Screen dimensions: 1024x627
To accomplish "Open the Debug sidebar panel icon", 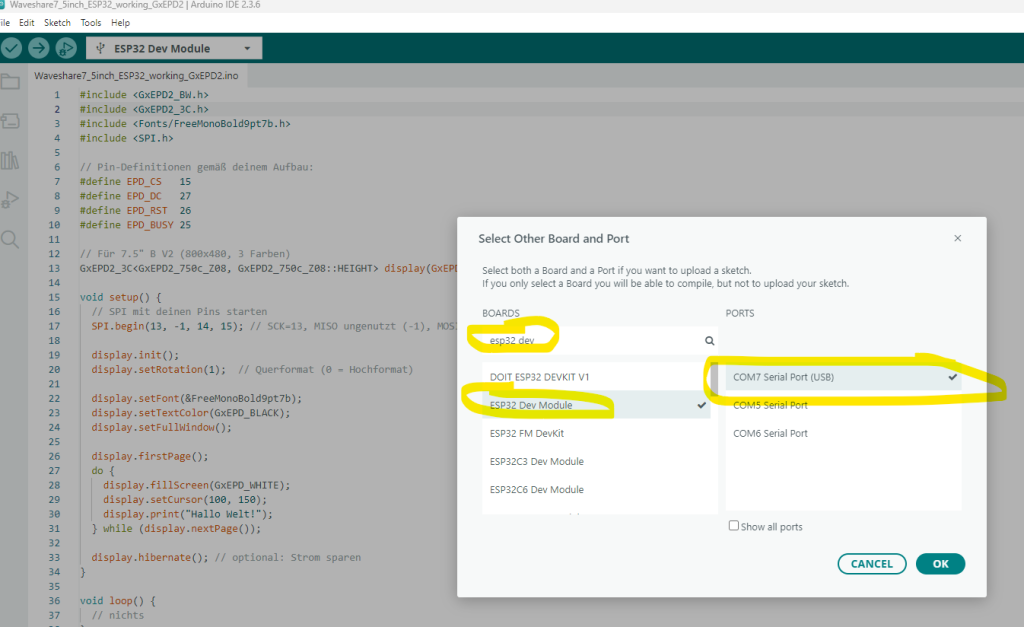I will 10,199.
